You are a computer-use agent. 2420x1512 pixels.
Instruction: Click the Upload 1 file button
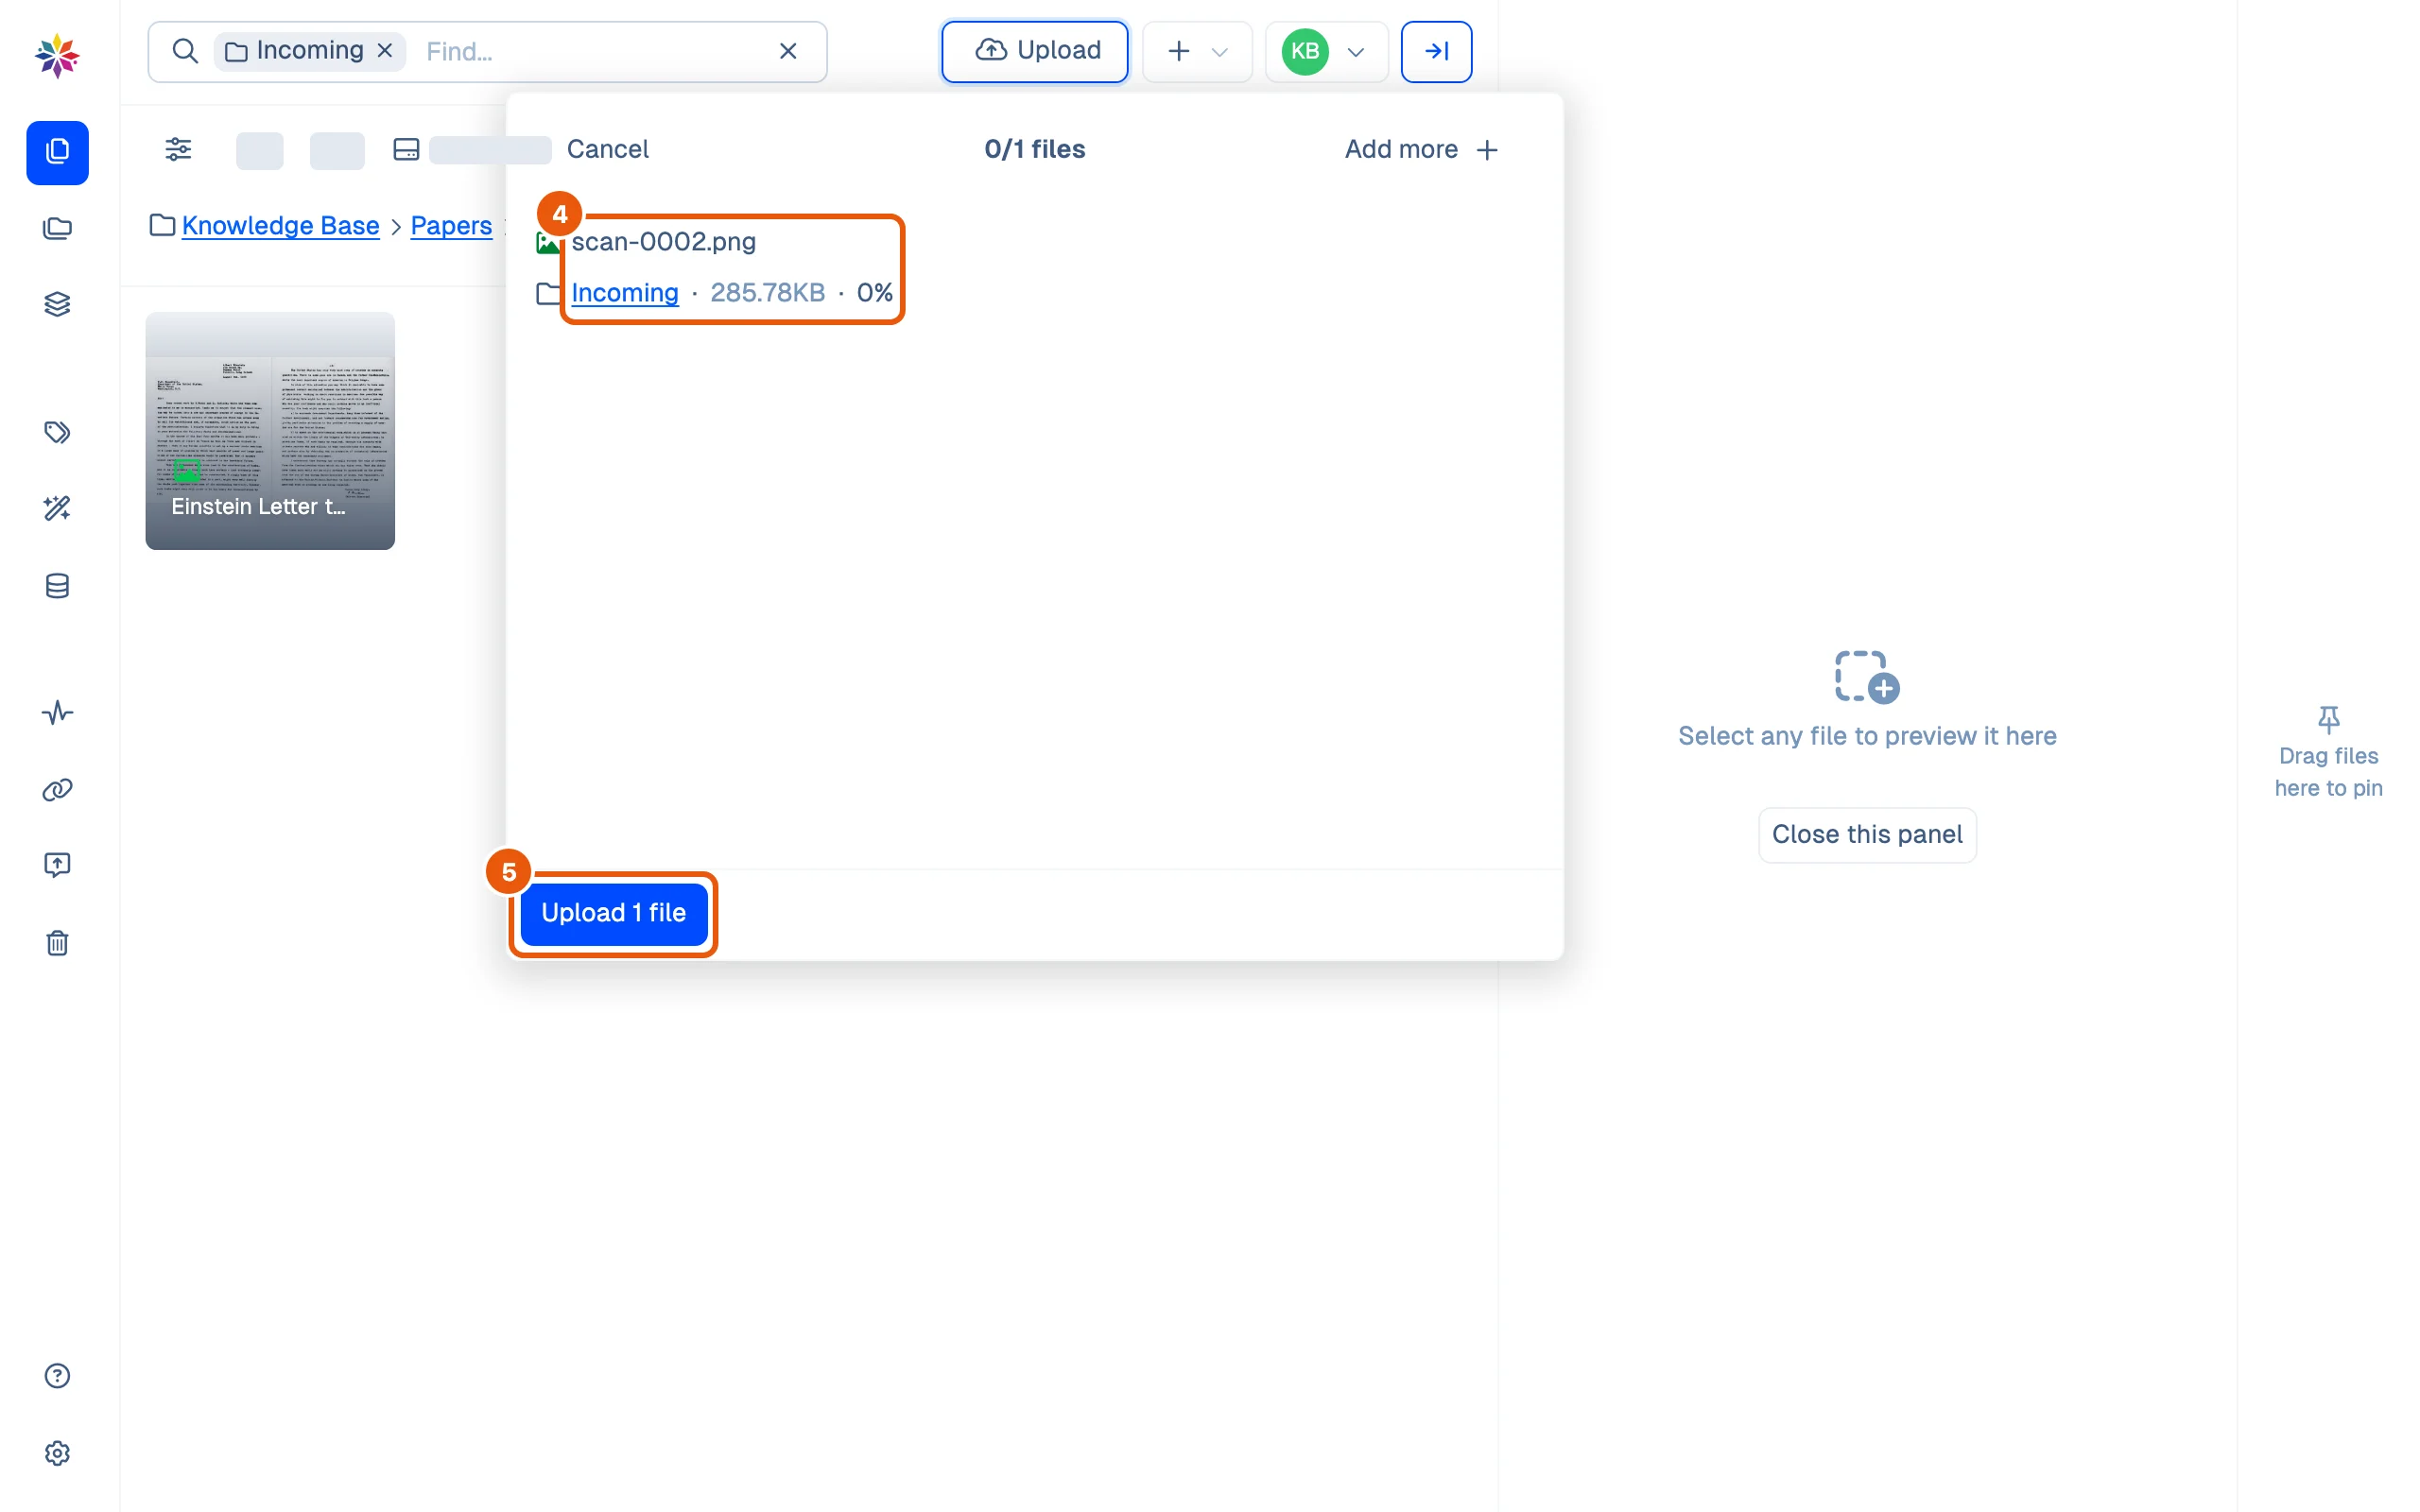click(x=613, y=913)
